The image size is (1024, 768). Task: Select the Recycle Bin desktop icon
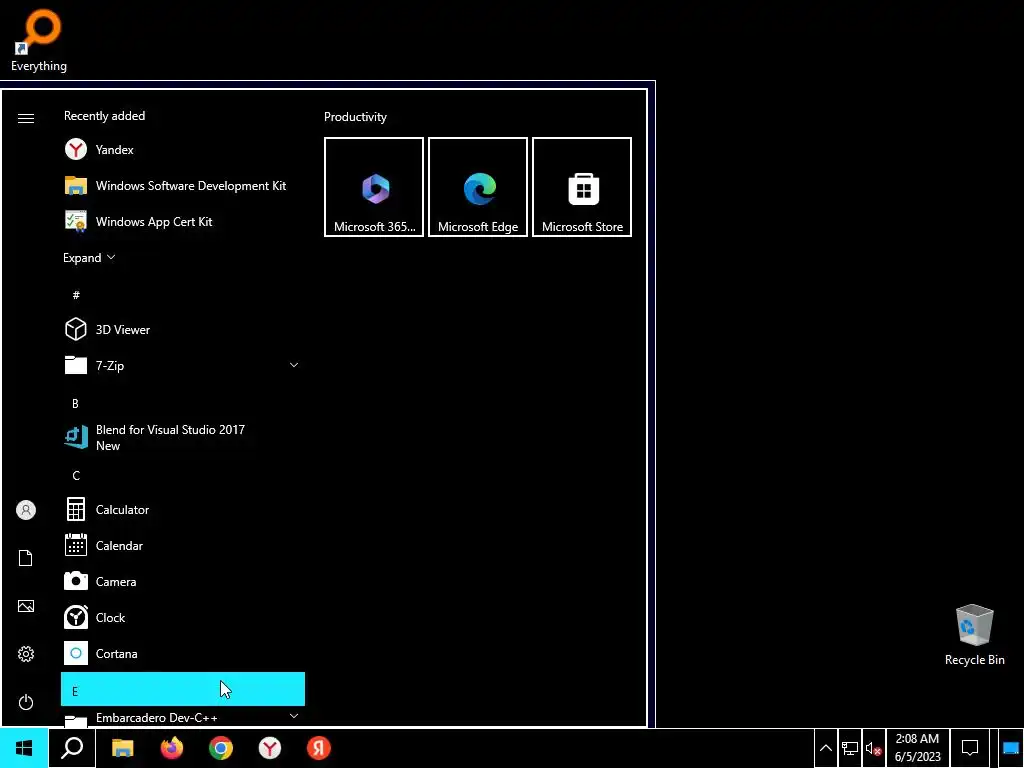click(x=974, y=635)
